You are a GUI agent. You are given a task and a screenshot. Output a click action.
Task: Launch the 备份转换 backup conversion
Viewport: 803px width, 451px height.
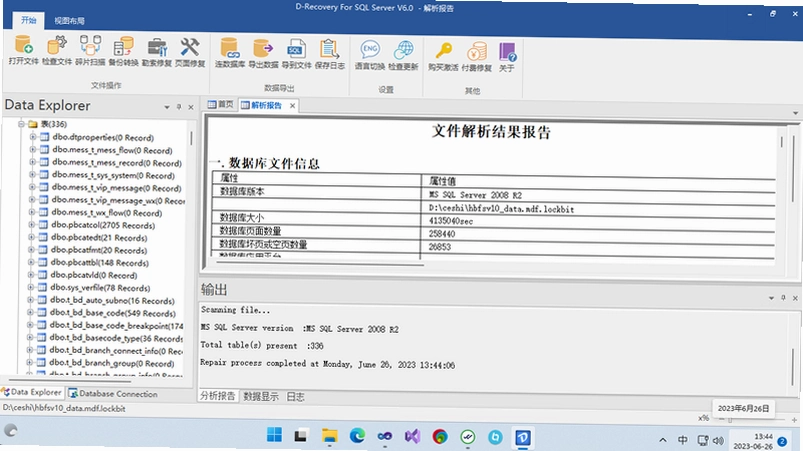(x=123, y=51)
